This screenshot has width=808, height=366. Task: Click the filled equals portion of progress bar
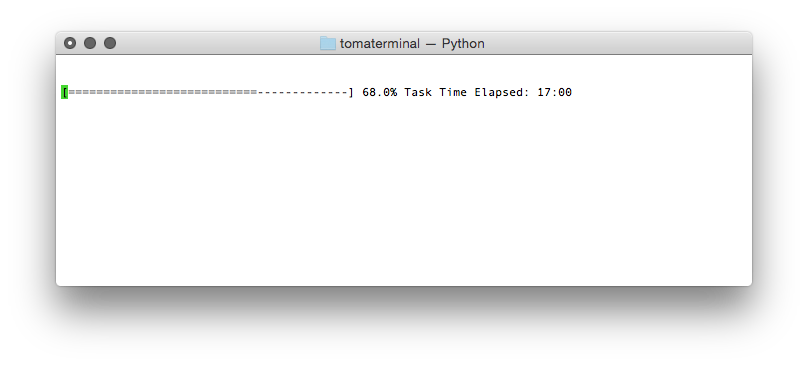pyautogui.click(x=162, y=92)
